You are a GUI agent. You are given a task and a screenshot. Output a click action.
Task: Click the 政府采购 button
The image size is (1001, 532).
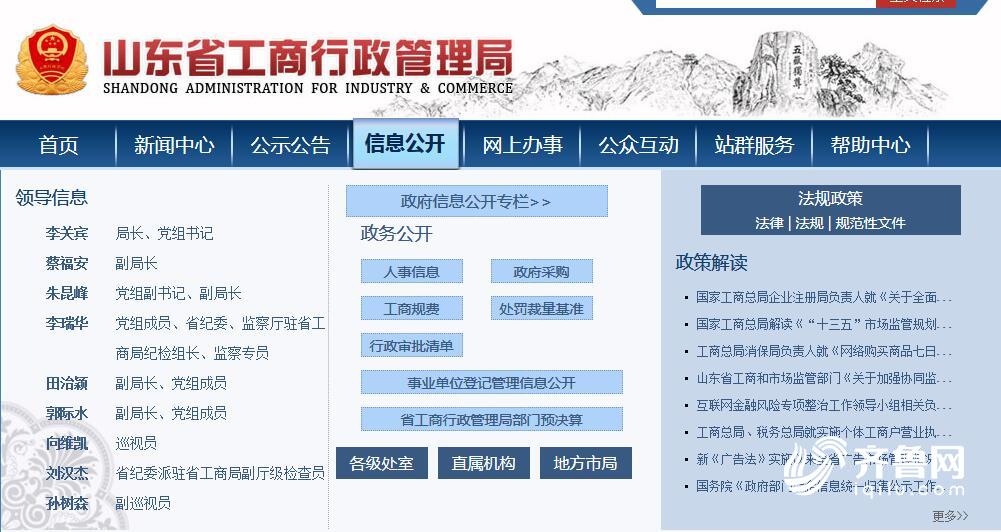click(541, 271)
